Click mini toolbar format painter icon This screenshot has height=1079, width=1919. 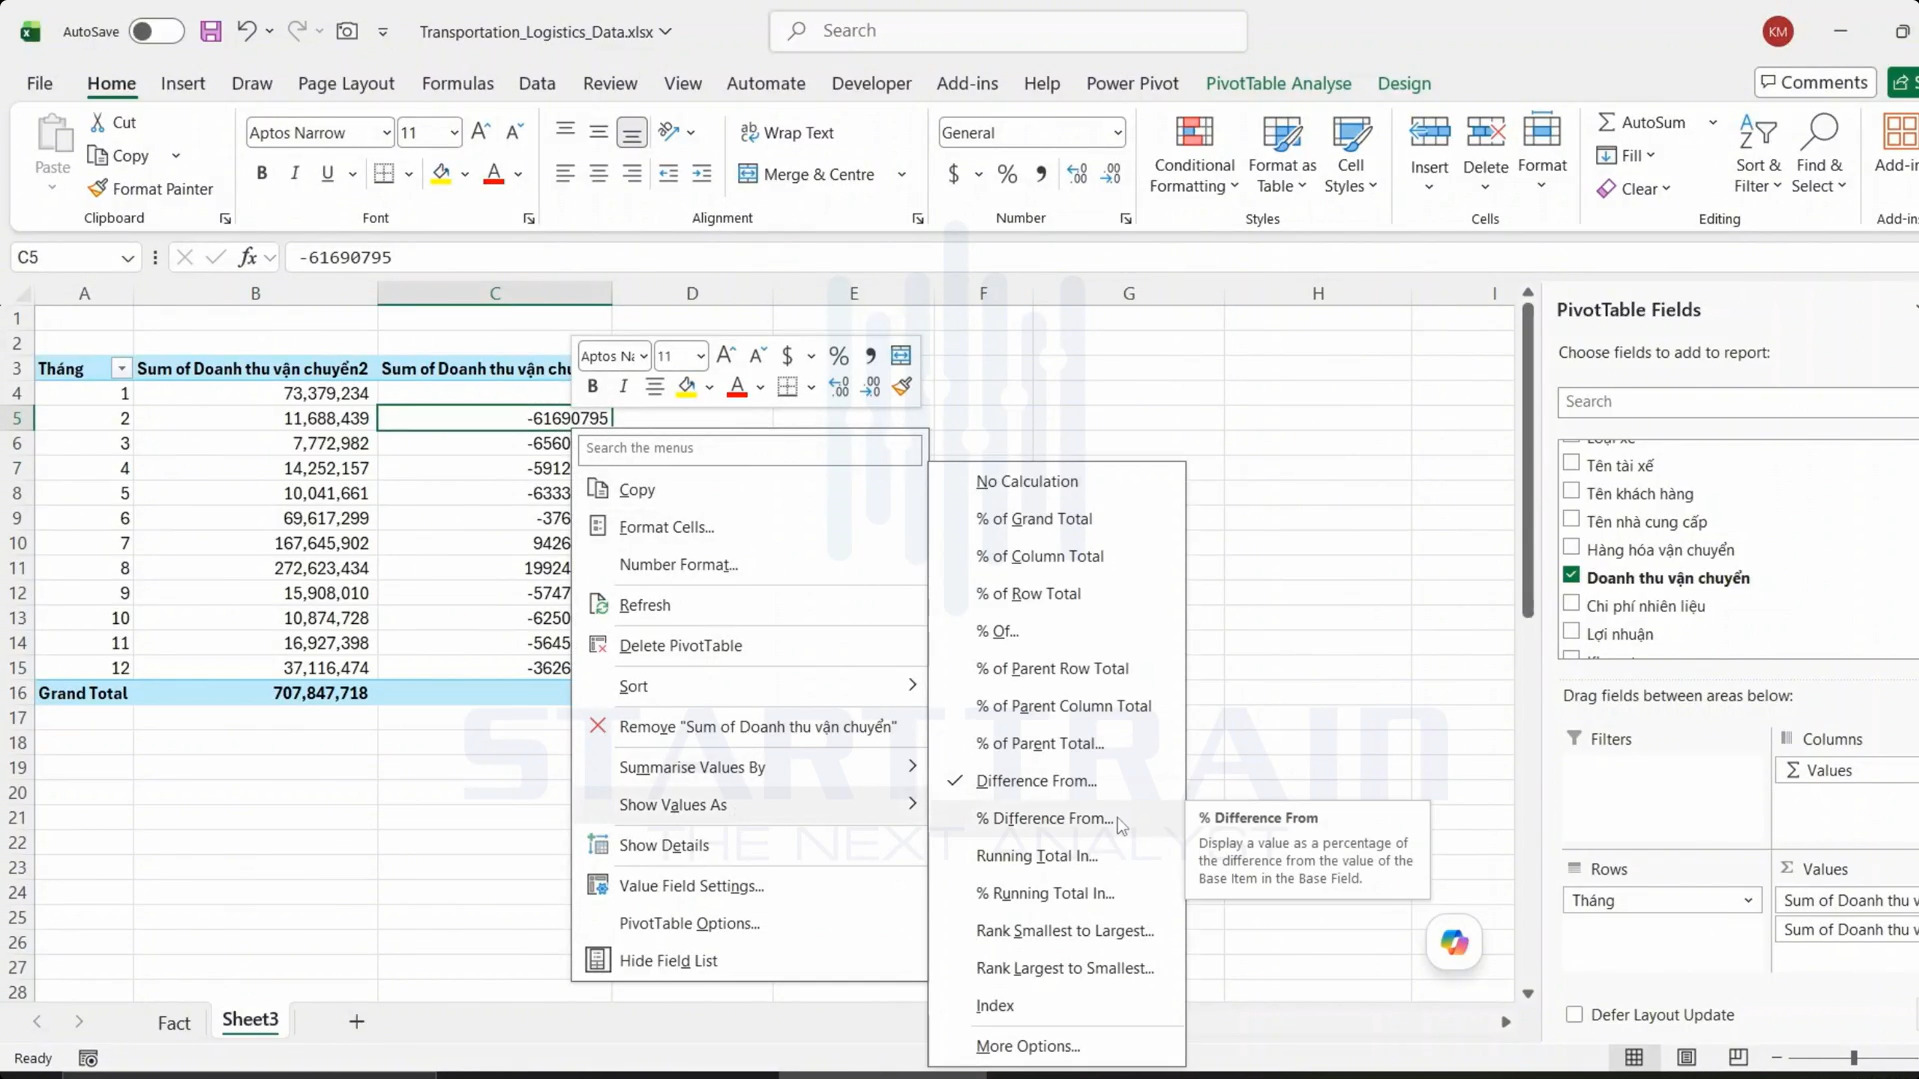point(902,387)
